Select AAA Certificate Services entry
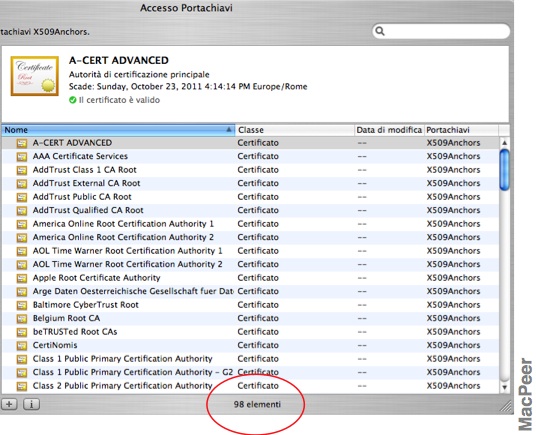 pos(250,157)
